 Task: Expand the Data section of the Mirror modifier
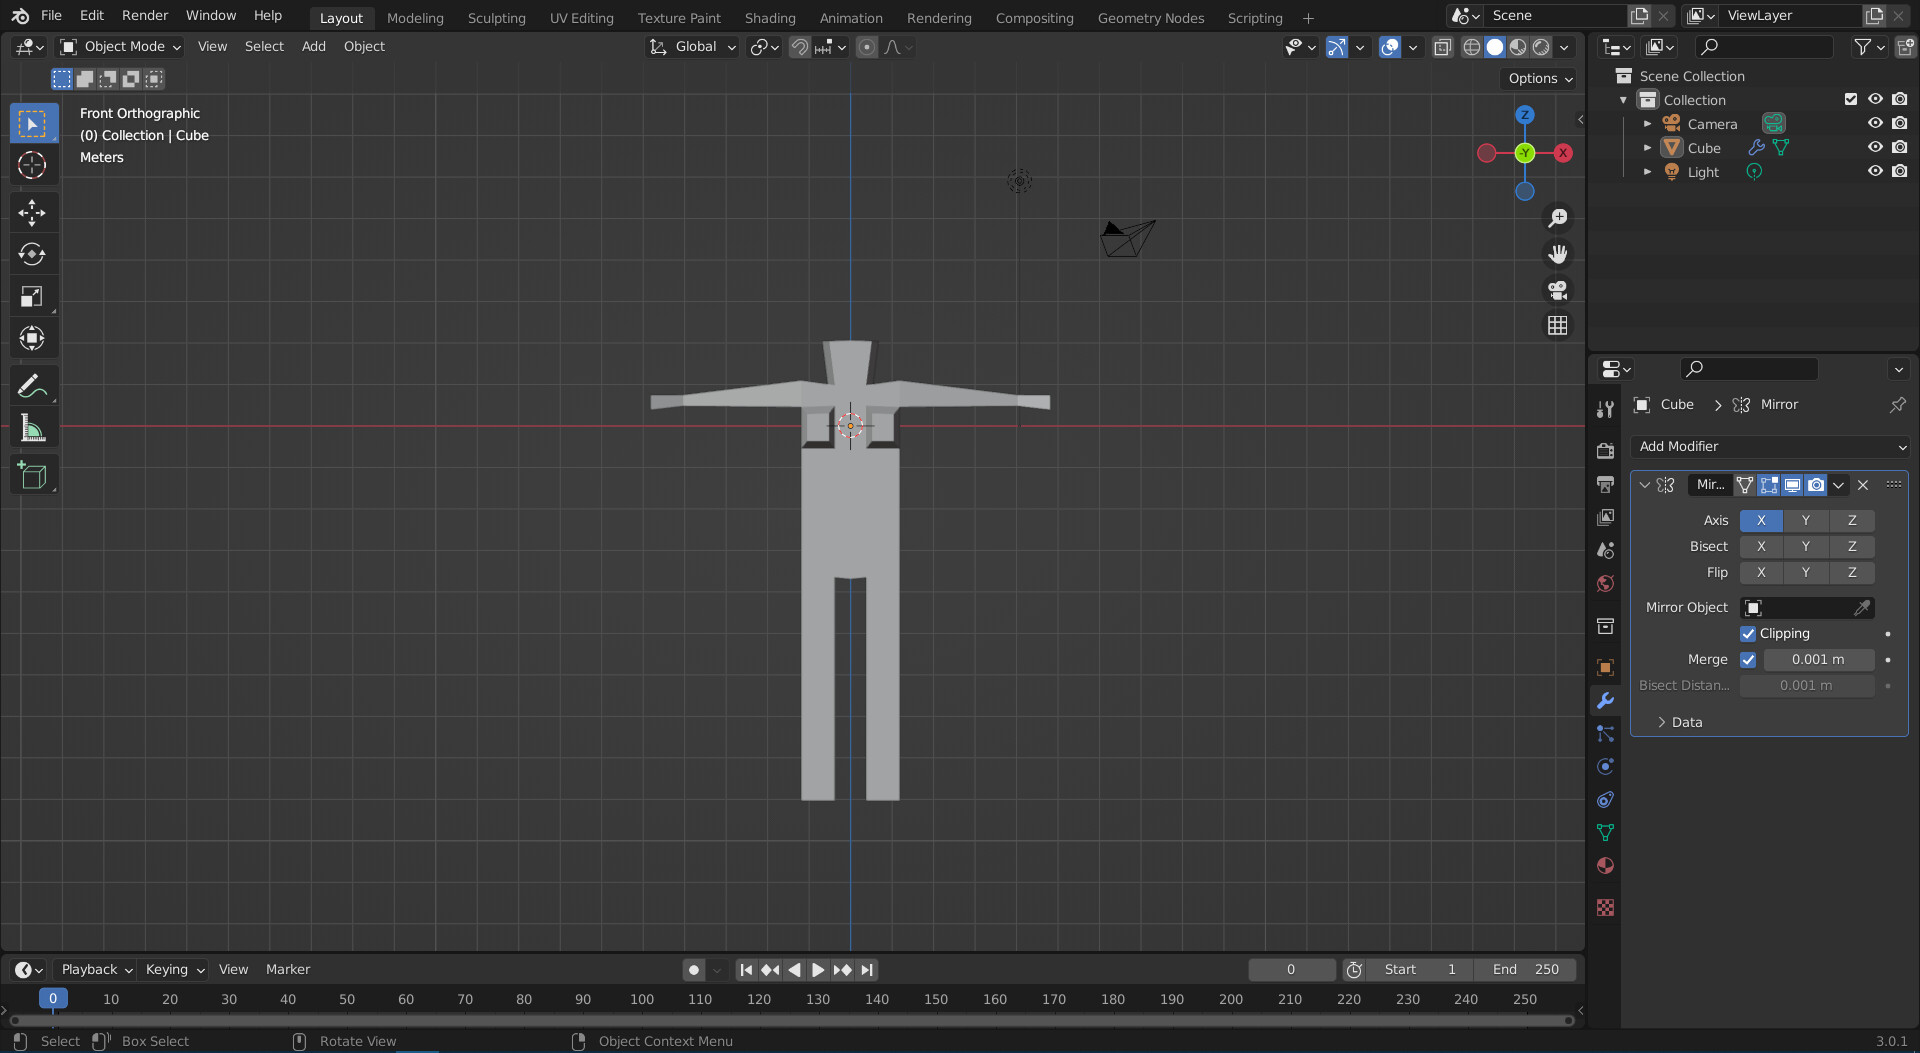coord(1686,722)
